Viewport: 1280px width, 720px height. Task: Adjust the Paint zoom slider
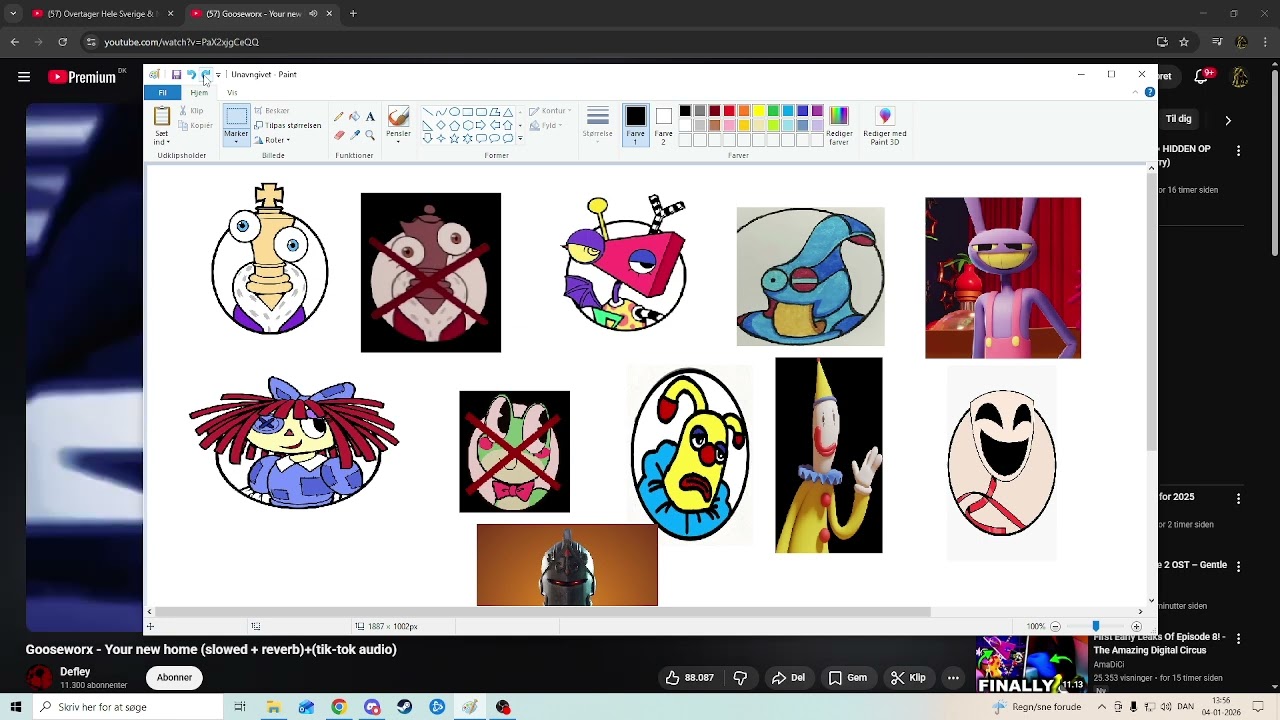pos(1096,626)
